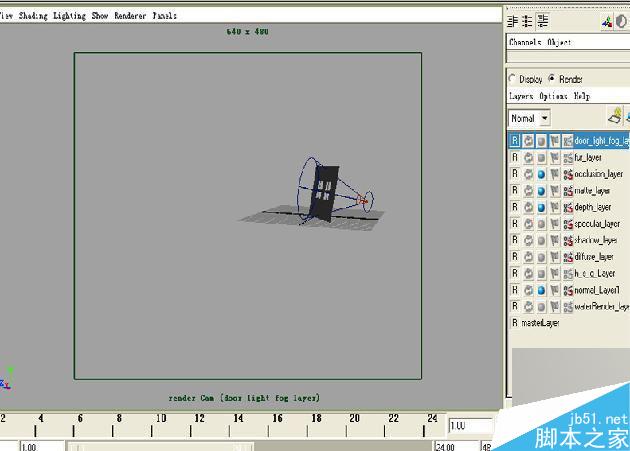The height and width of the screenshot is (451, 630).
Task: Open the recycle icon on door_light_fog_layer
Action: point(528,141)
